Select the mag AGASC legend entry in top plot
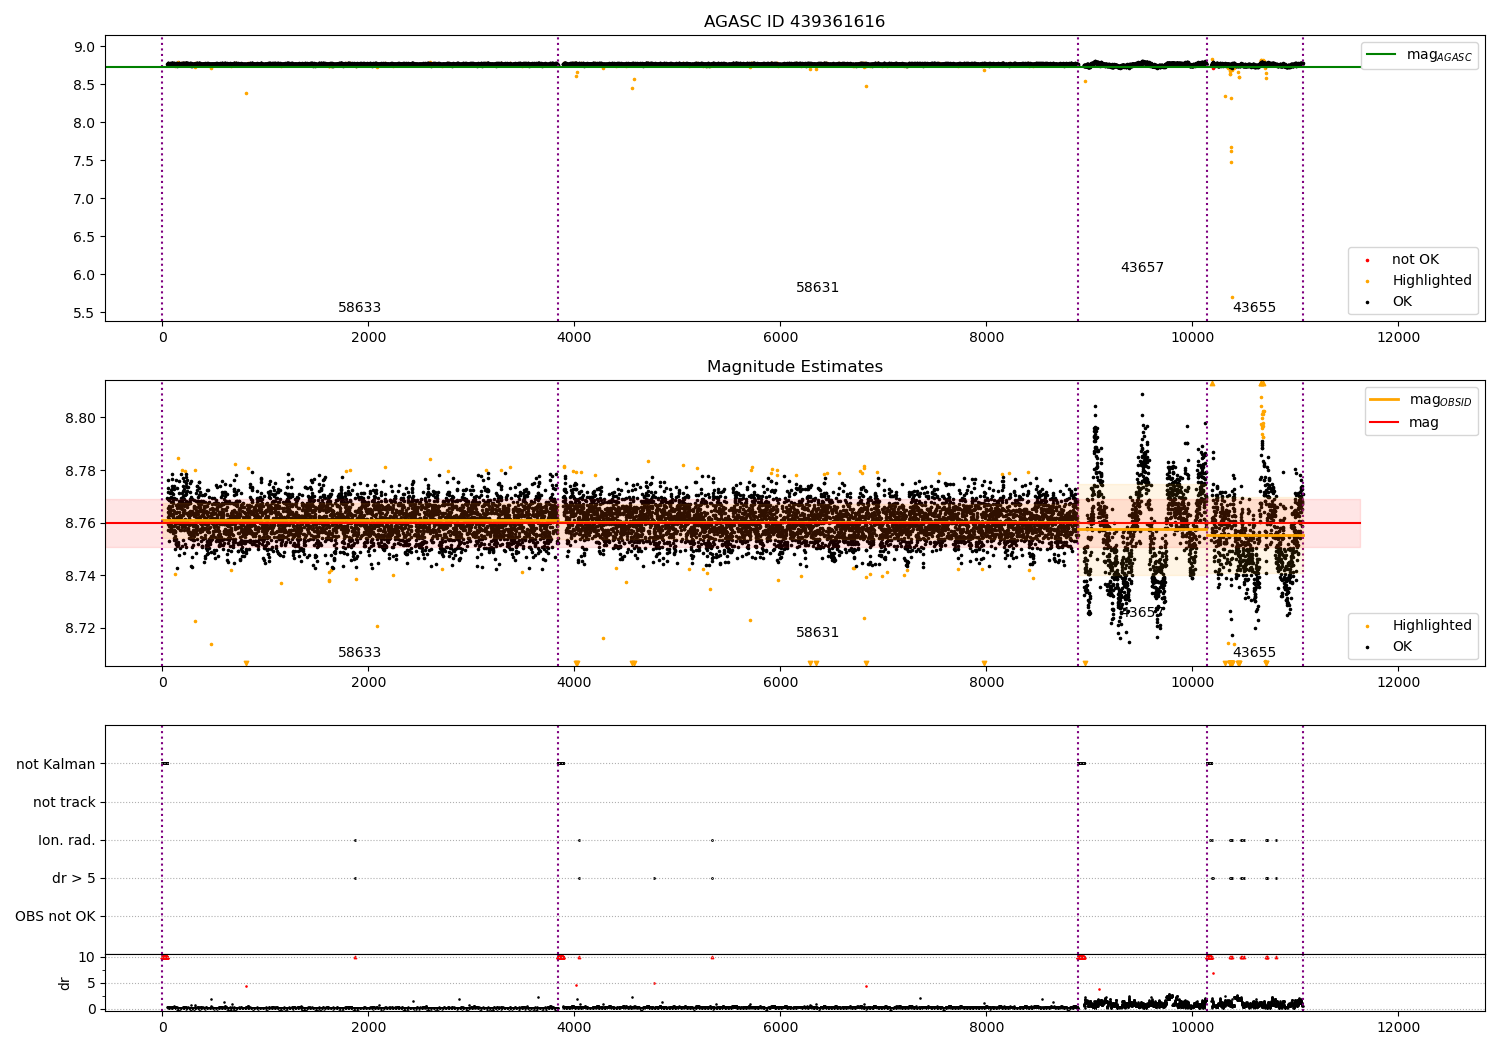Viewport: 1500px width, 1050px height. pyautogui.click(x=1419, y=55)
